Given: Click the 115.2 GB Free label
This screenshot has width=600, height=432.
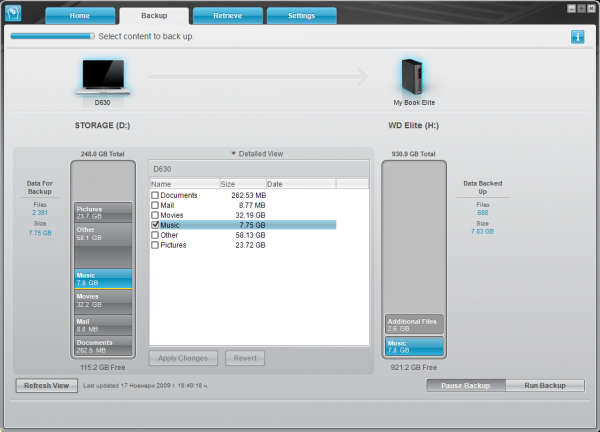Looking at the screenshot, I should click(103, 367).
